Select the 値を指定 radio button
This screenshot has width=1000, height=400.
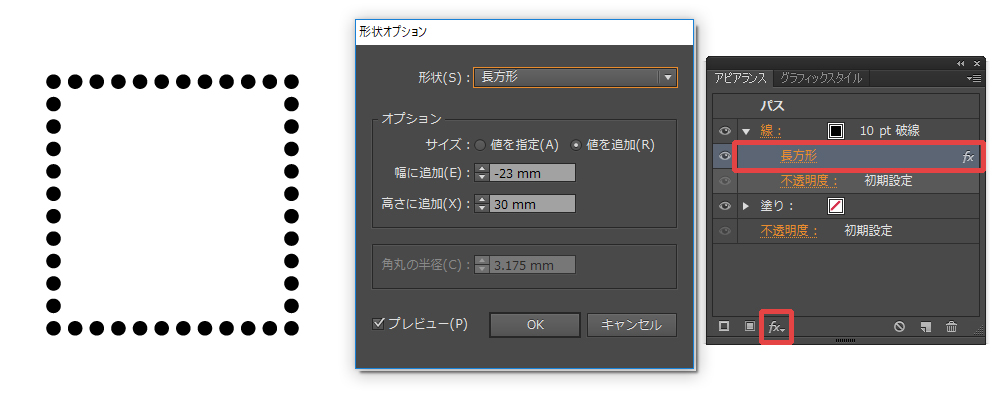click(x=481, y=145)
